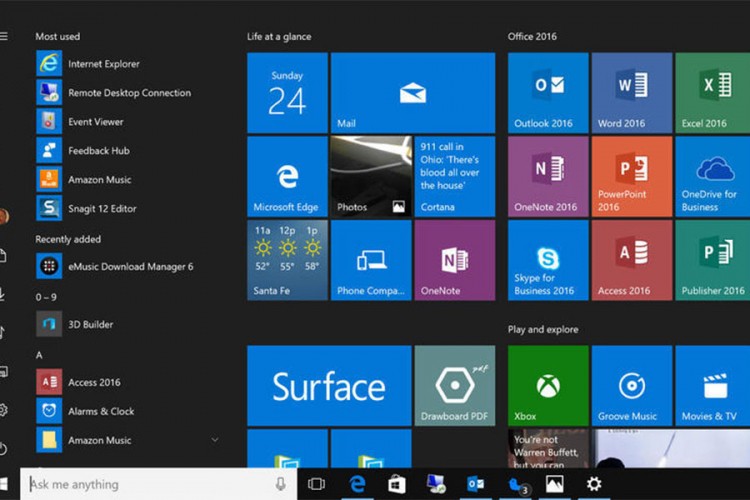Launch Remote Desktop Connection in Most used
The width and height of the screenshot is (750, 500).
[x=129, y=93]
